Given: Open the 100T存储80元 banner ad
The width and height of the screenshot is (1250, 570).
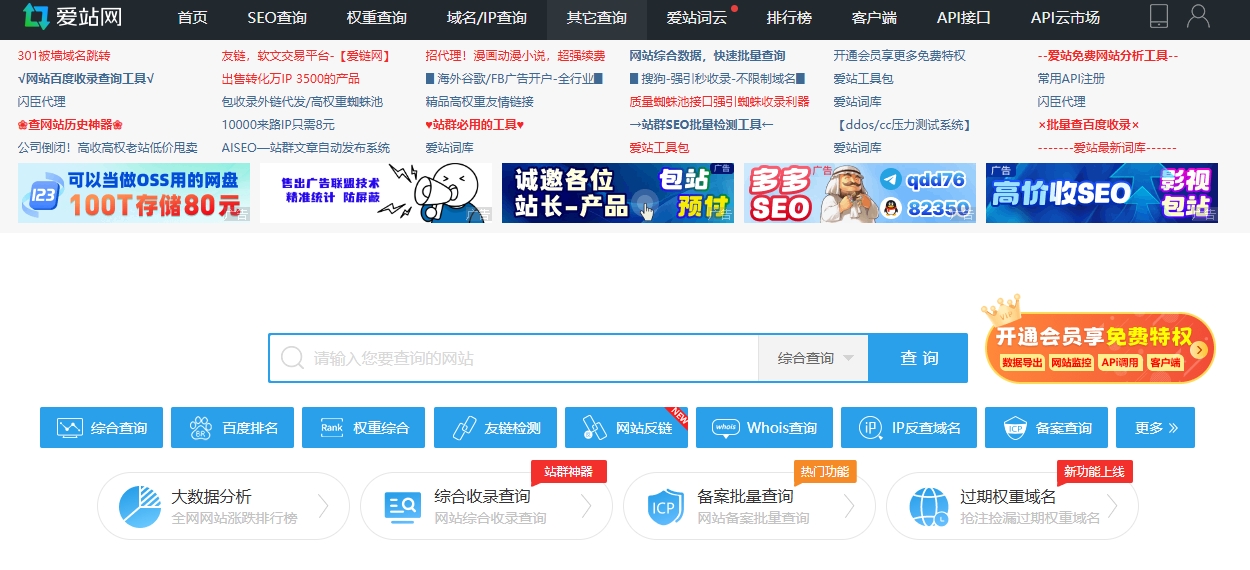Looking at the screenshot, I should [x=134, y=193].
